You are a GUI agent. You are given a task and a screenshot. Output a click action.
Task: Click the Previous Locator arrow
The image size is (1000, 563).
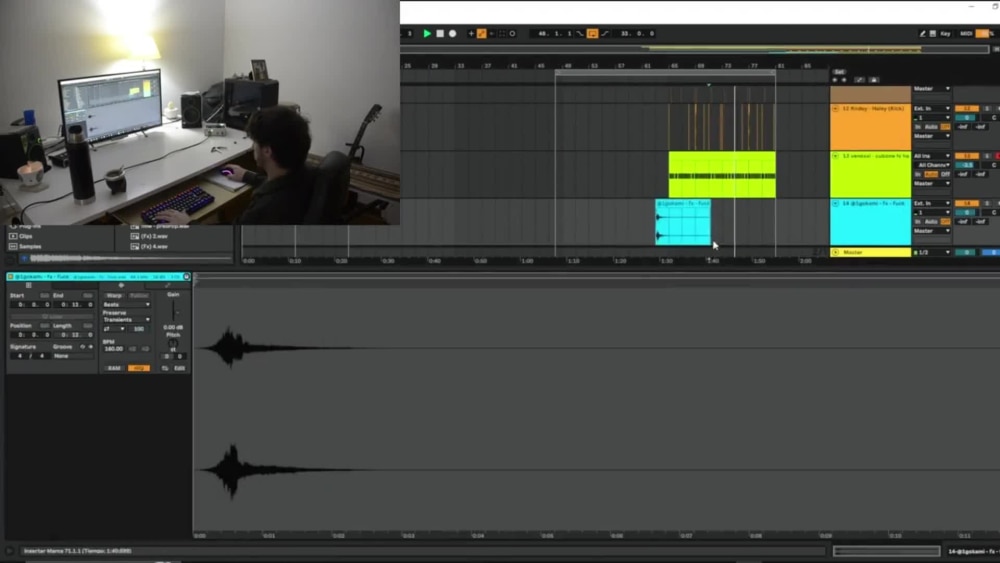(835, 80)
